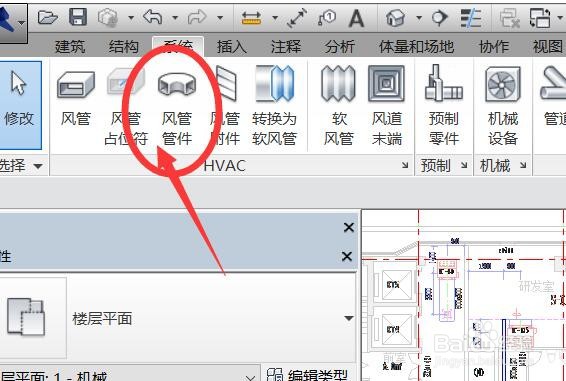566x381 pixels.
Task: Click the Close Hidden Windows icon
Action: [509, 18]
